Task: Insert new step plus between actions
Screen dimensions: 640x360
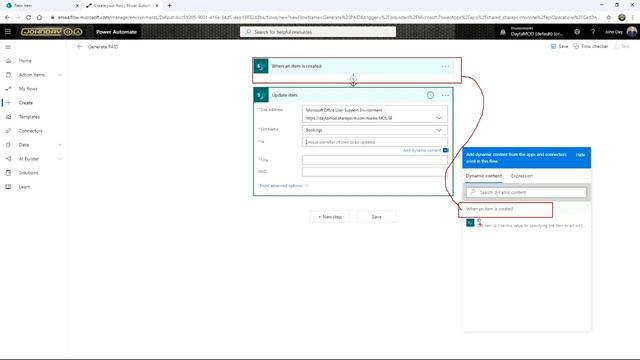Action: coord(353,79)
